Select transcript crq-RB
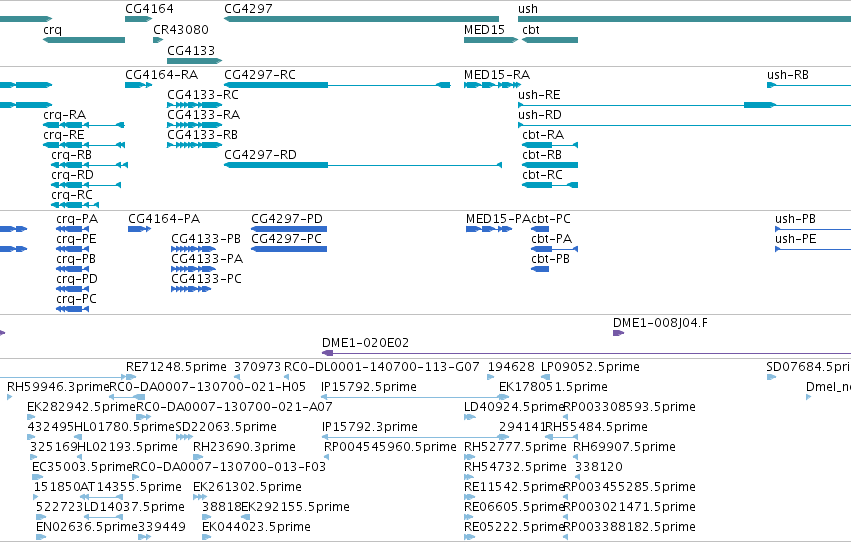The image size is (851, 542). point(90,165)
